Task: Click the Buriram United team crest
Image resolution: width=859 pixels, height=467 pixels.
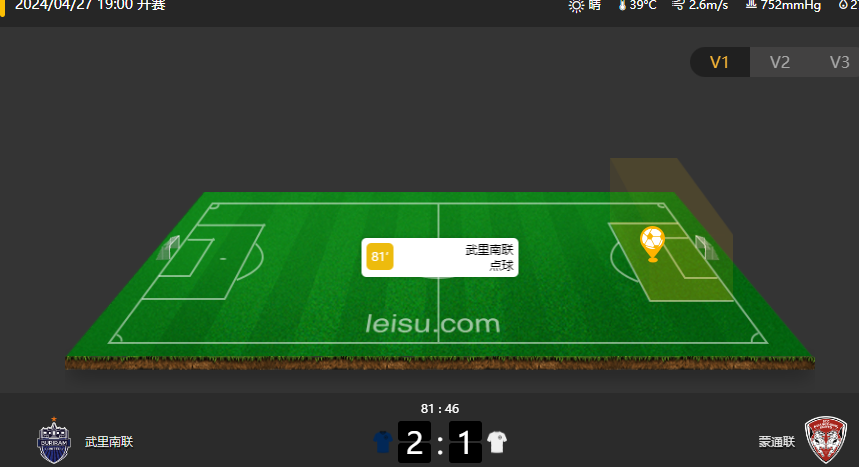Action: 54,440
